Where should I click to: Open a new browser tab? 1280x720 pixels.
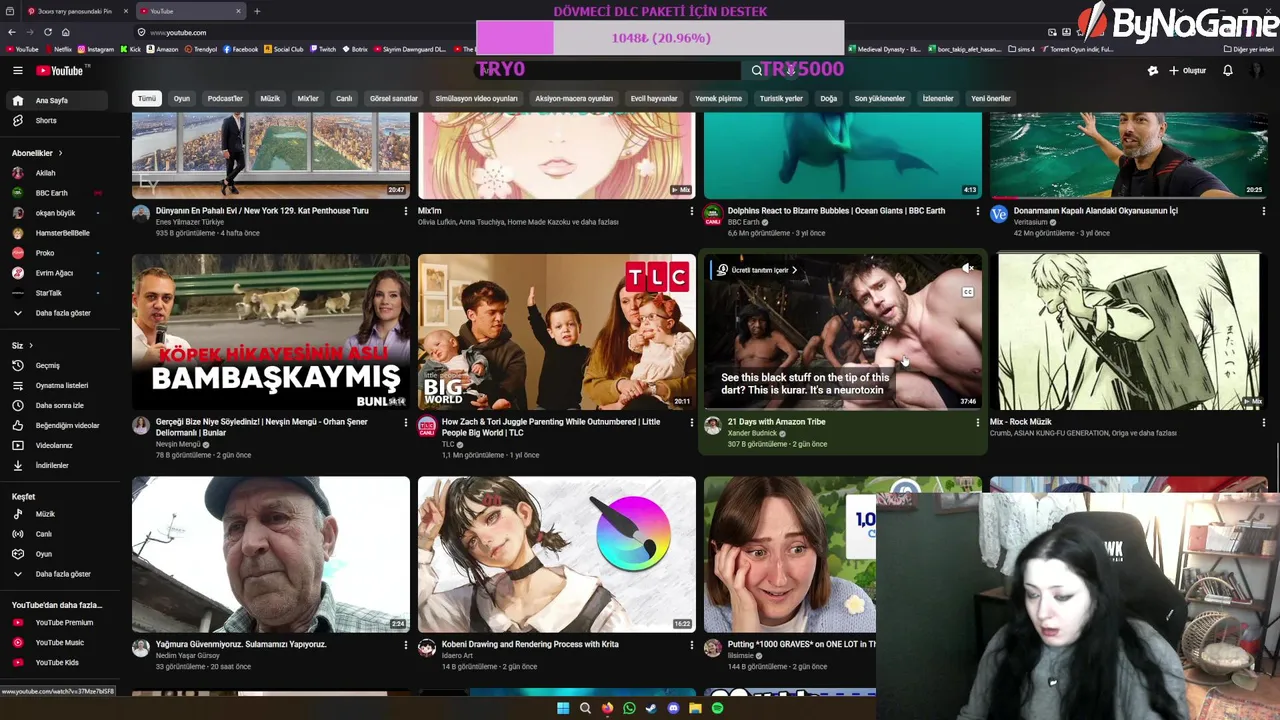257,11
